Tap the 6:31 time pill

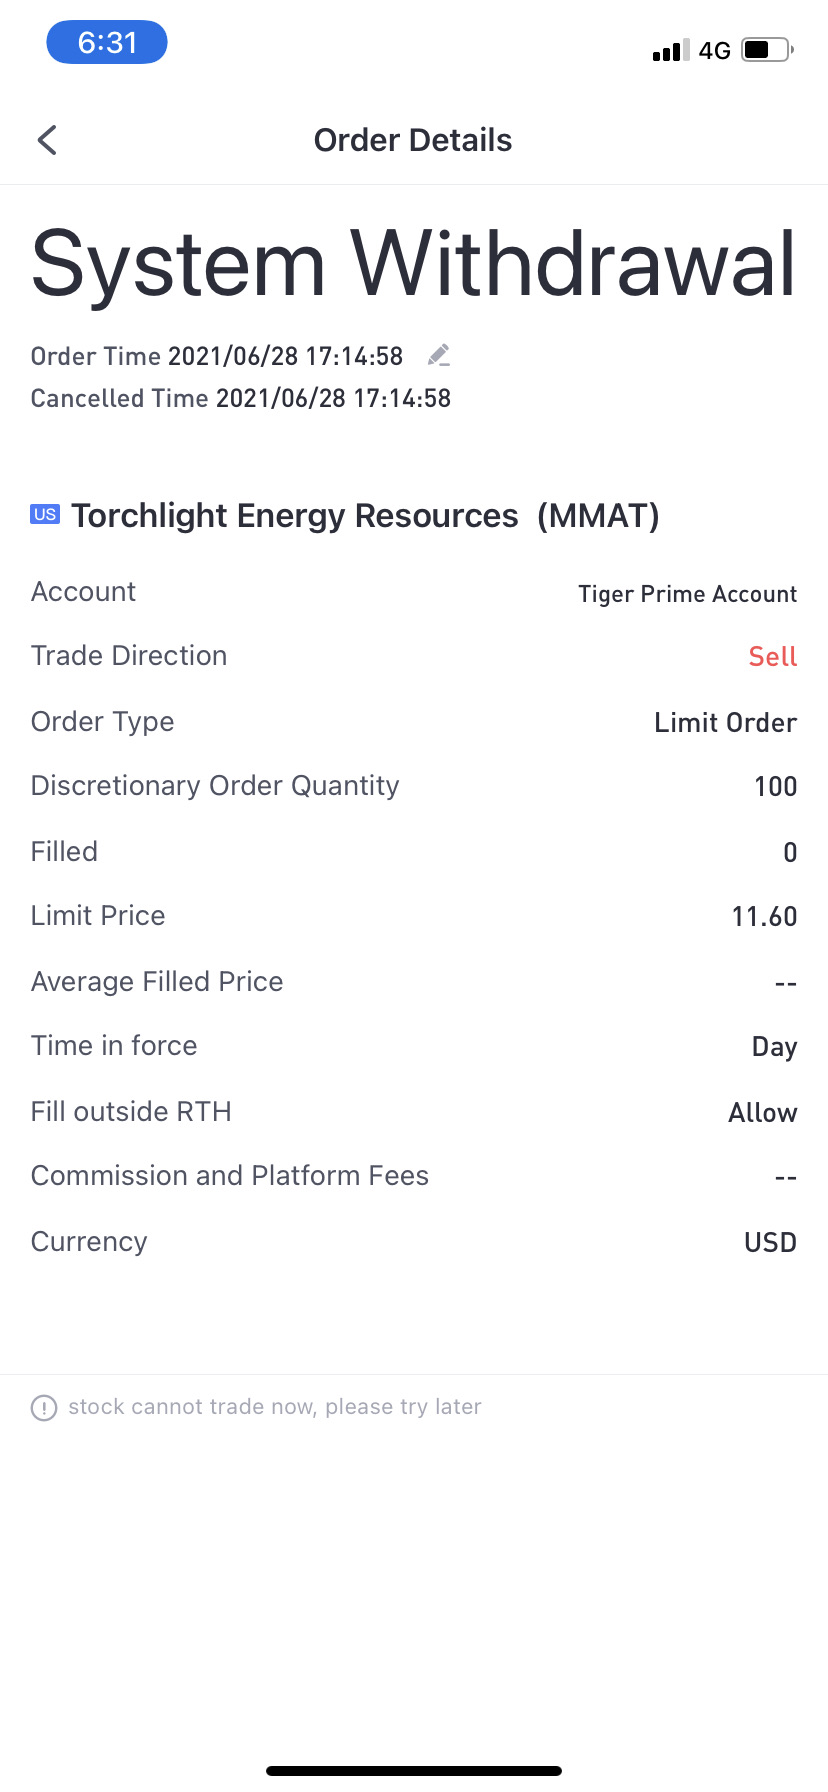(x=107, y=43)
